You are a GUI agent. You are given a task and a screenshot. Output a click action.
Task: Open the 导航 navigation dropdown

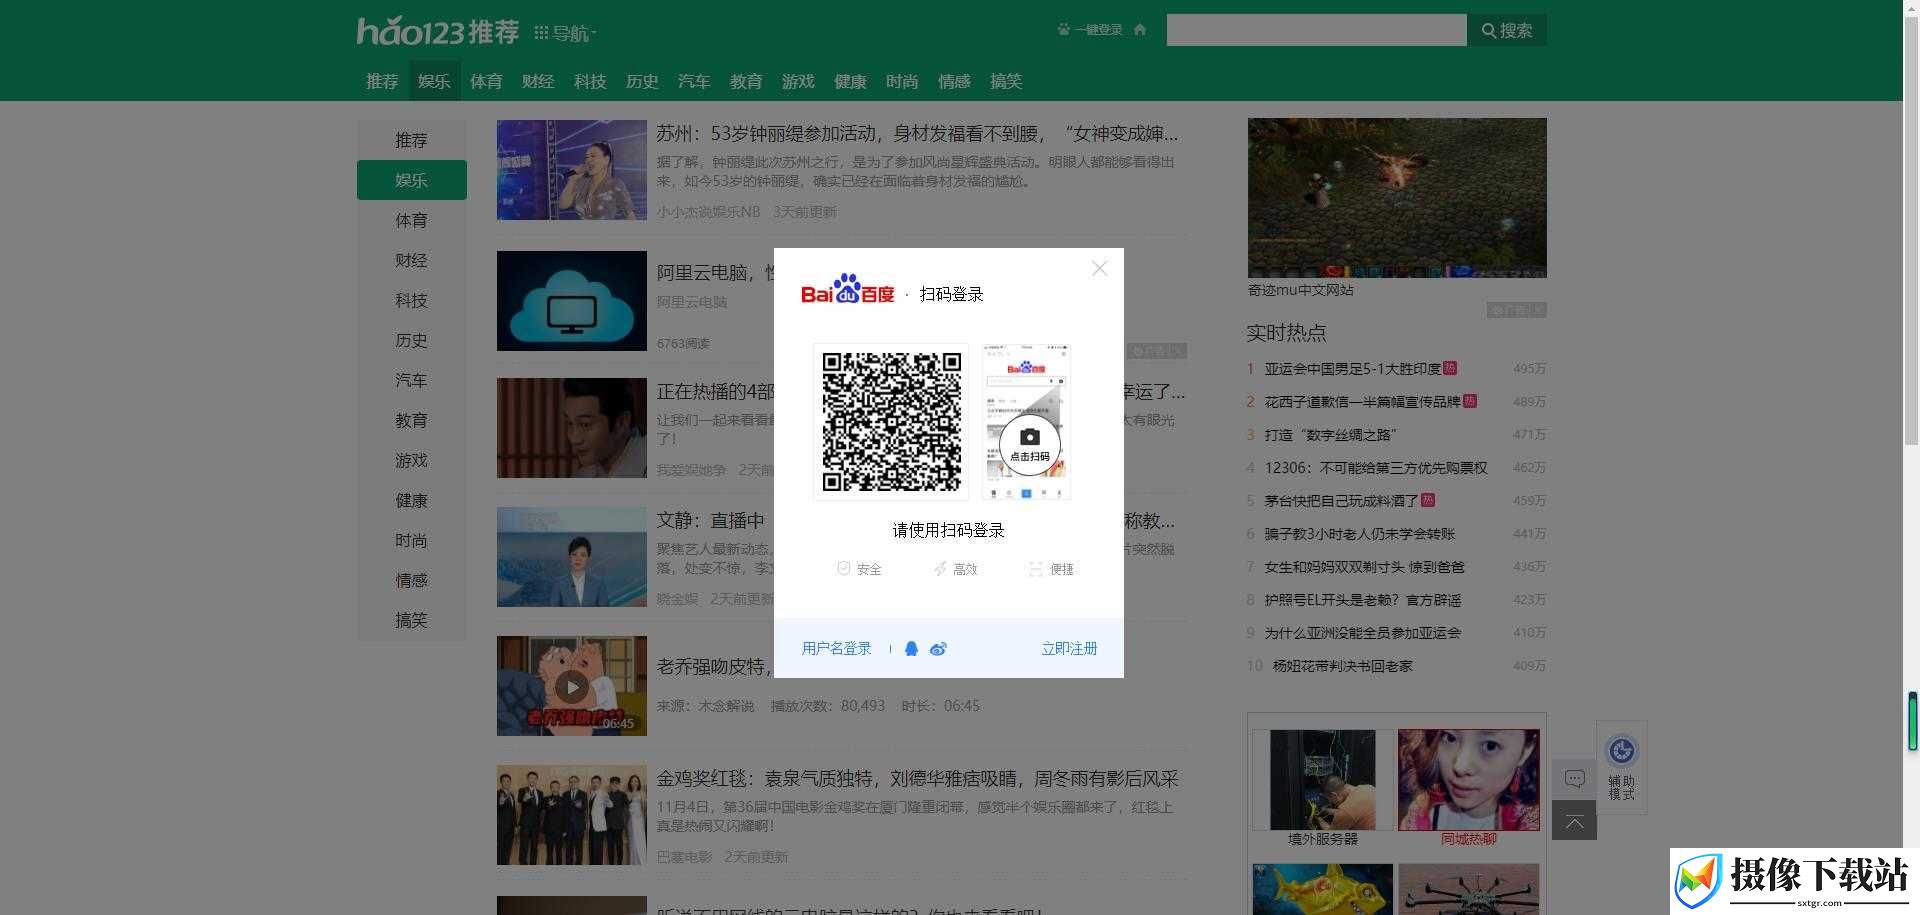(x=565, y=33)
